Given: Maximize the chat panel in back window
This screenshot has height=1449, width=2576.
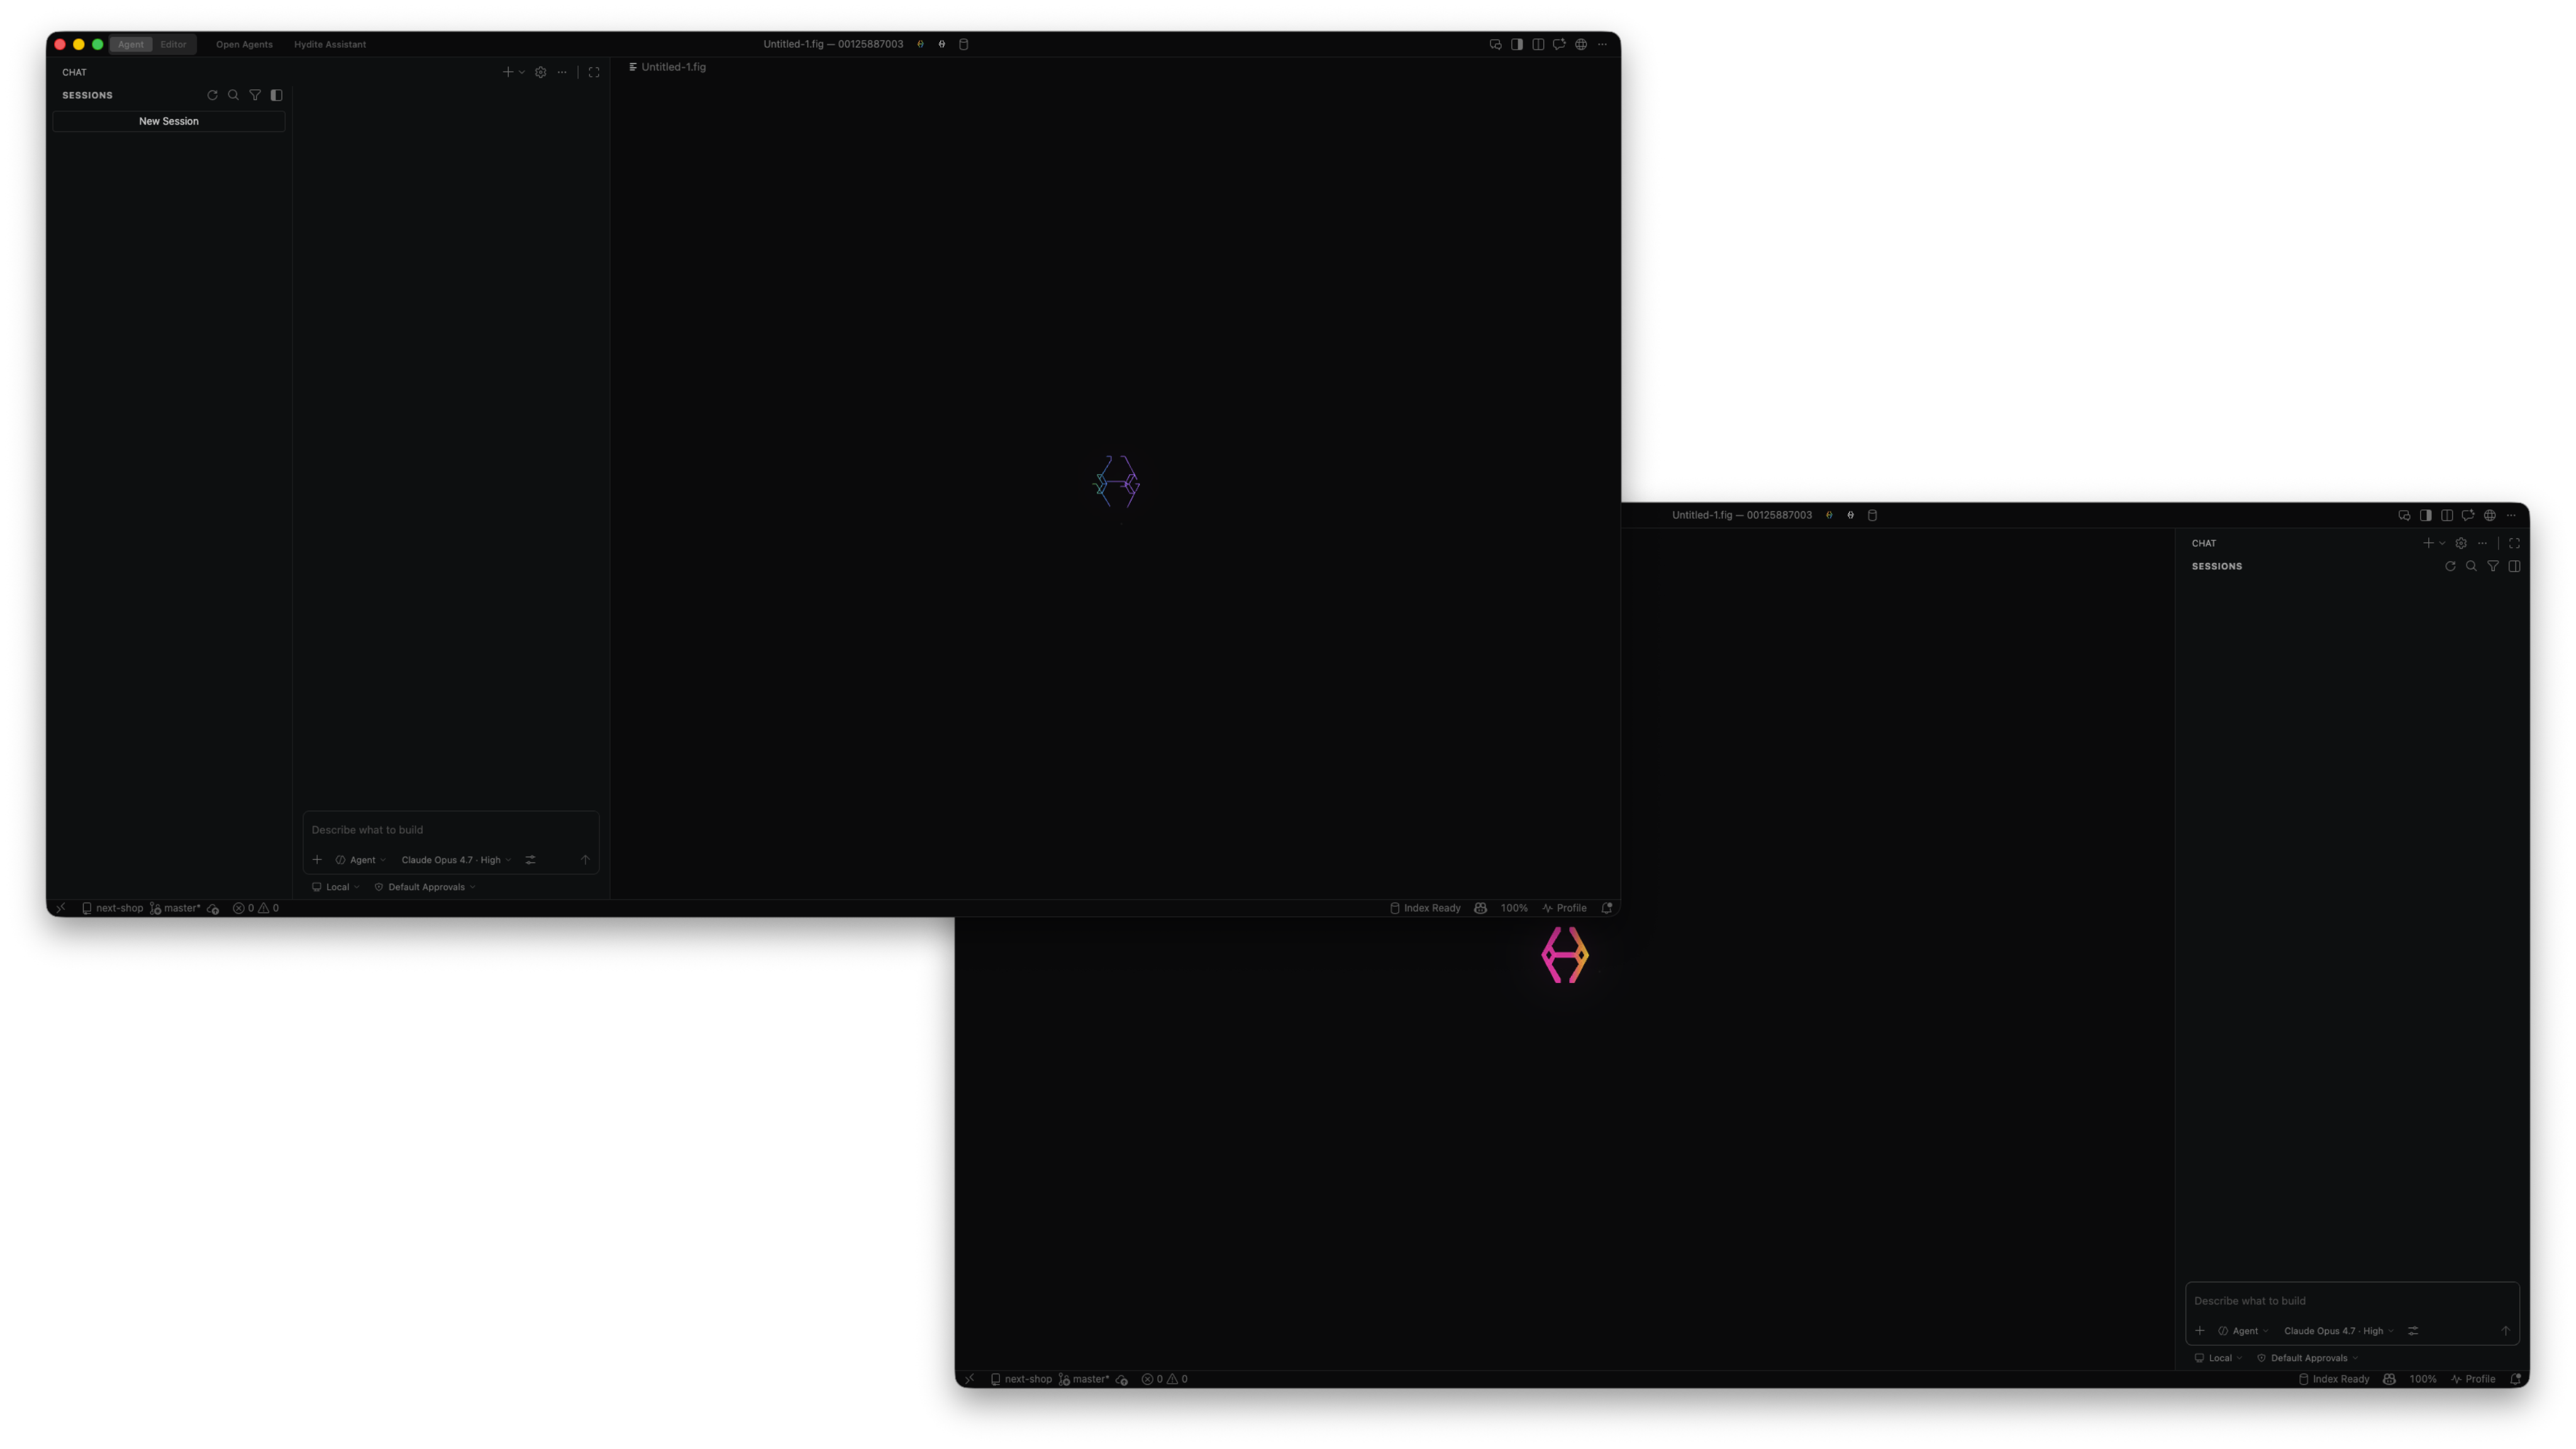Looking at the screenshot, I should (x=2515, y=543).
